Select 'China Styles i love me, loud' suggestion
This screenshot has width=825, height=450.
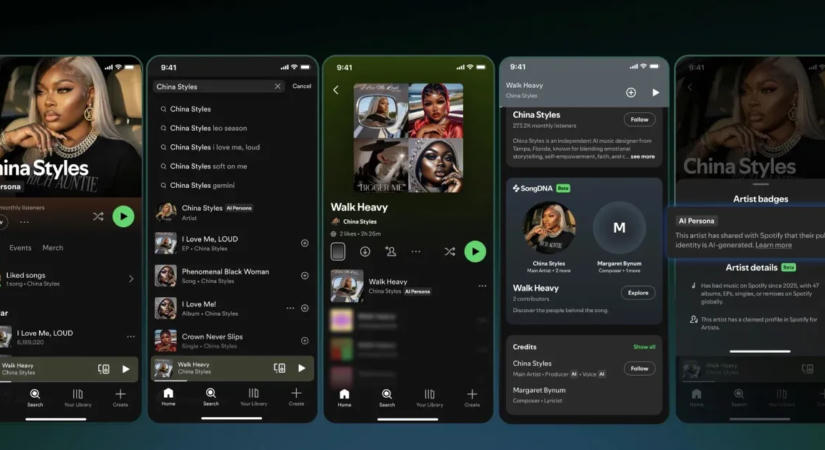pyautogui.click(x=210, y=147)
